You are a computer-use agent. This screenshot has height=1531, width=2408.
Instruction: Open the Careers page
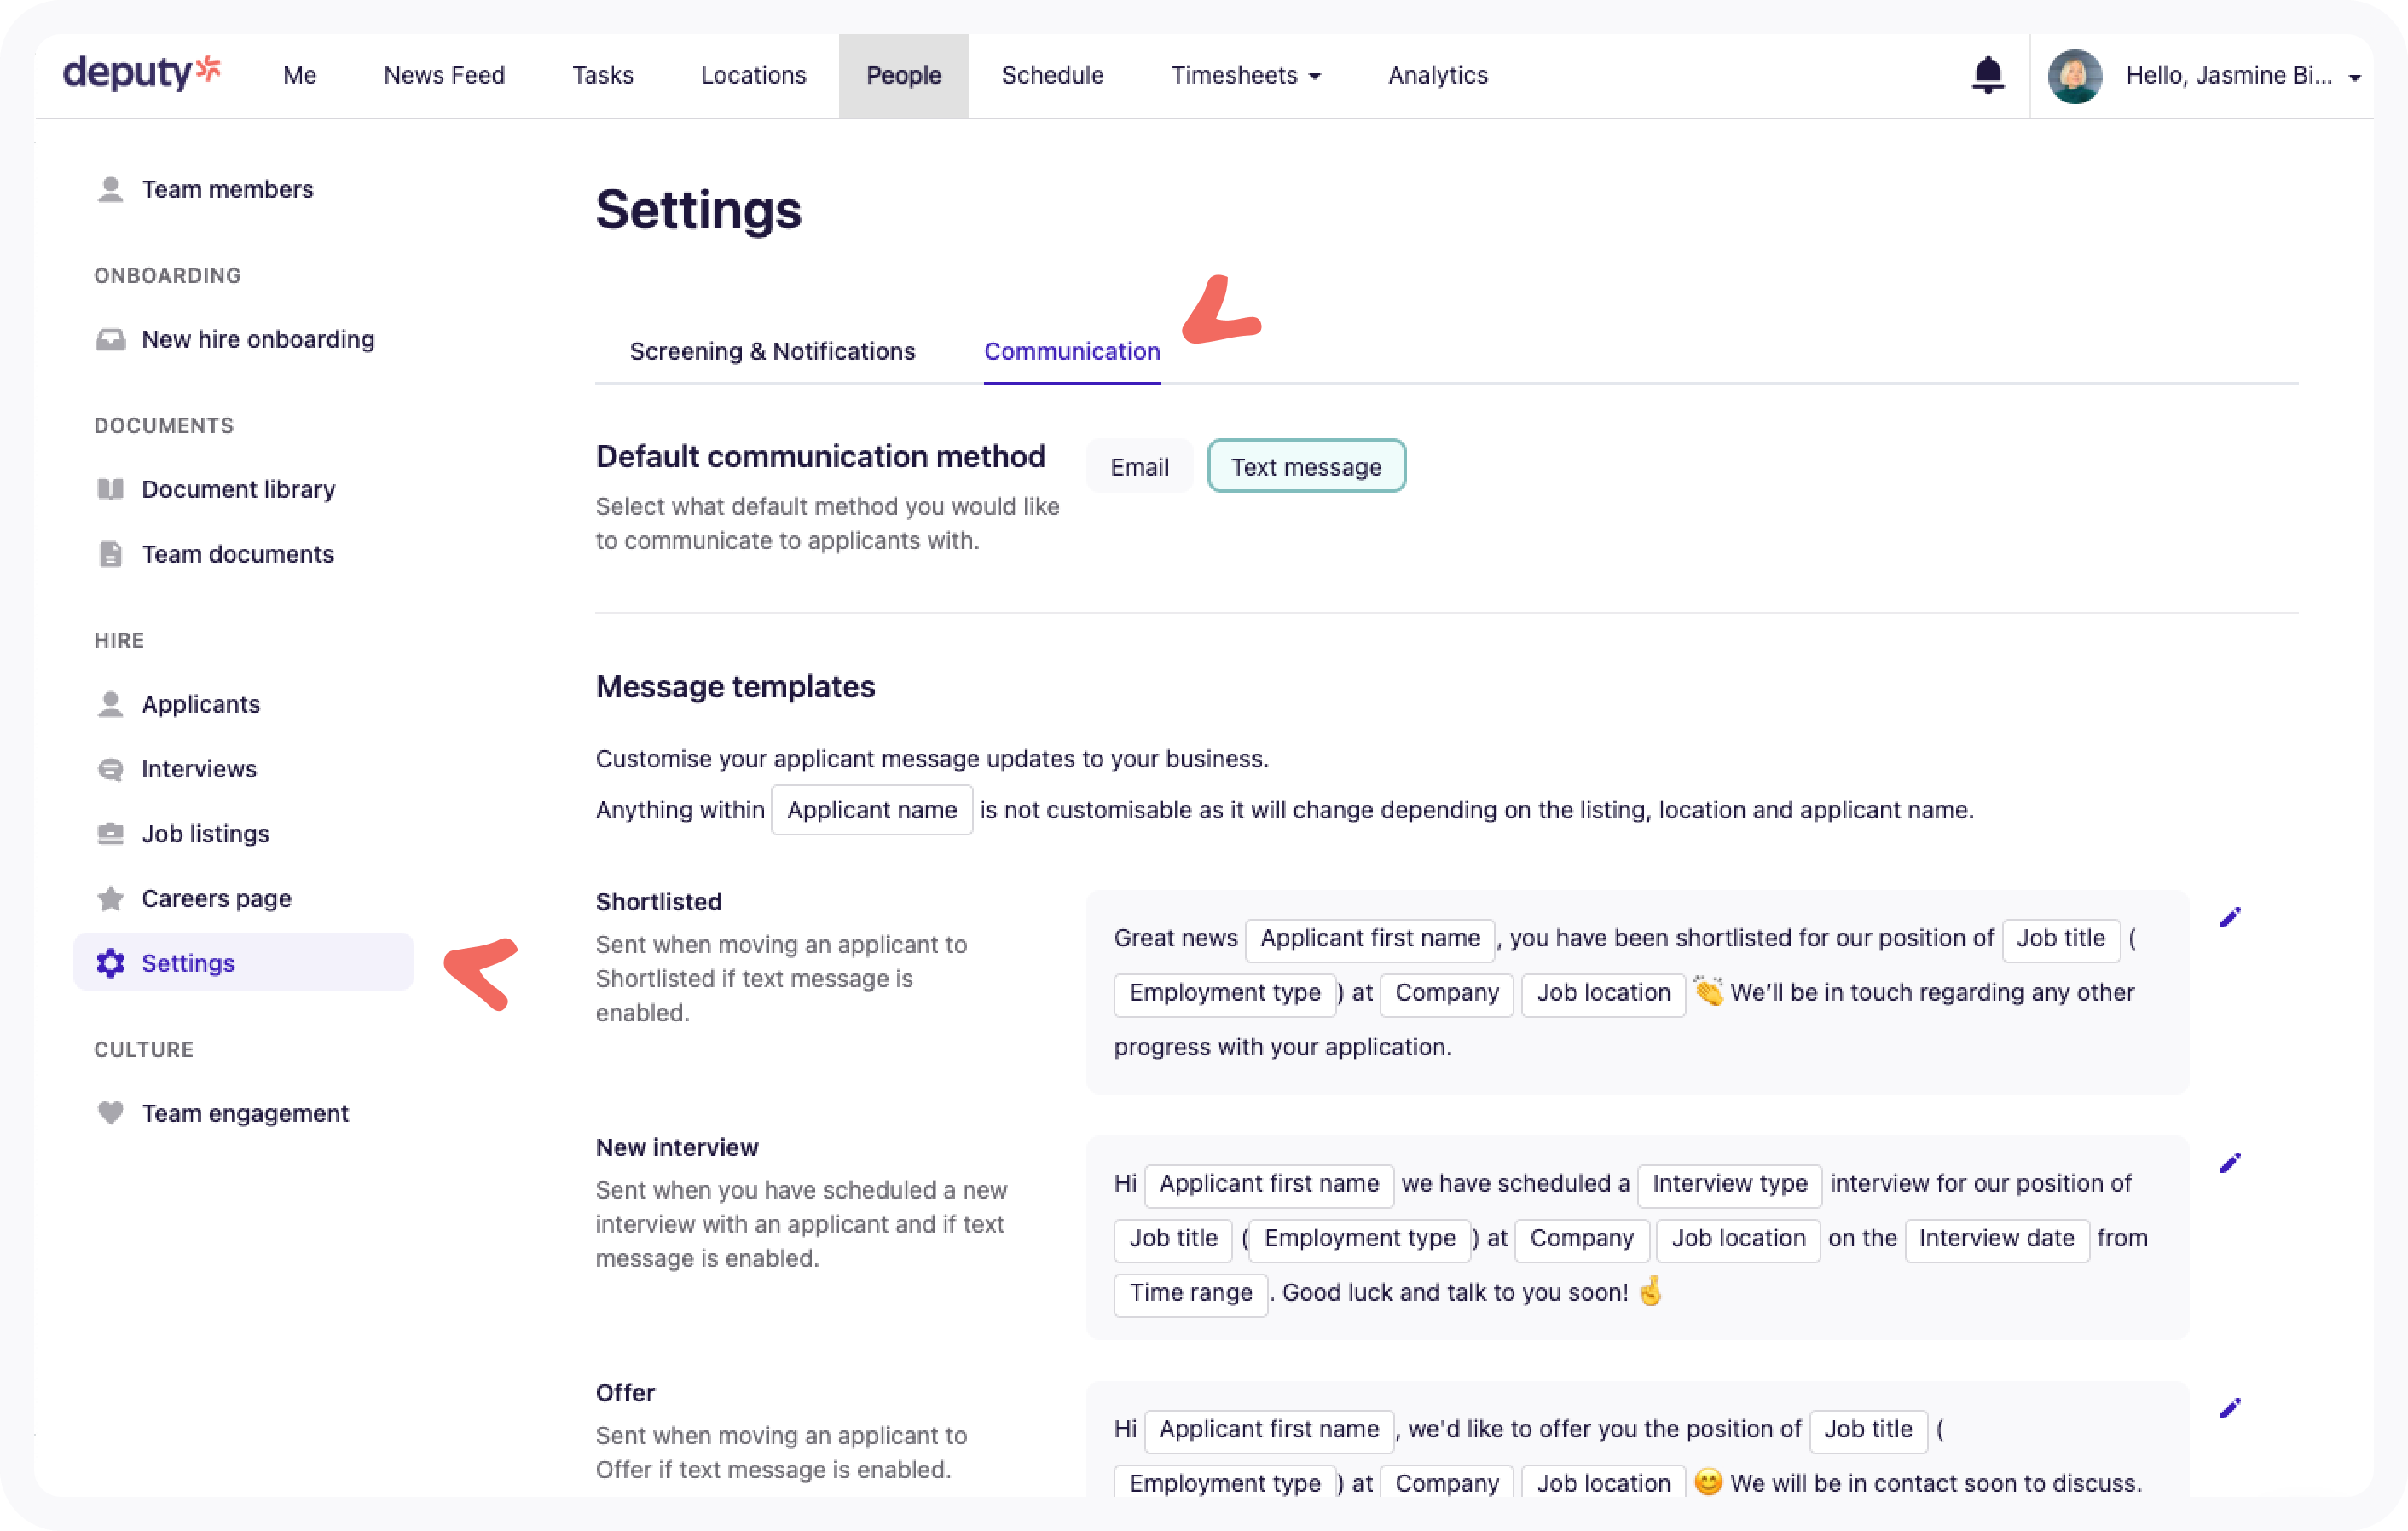216,899
